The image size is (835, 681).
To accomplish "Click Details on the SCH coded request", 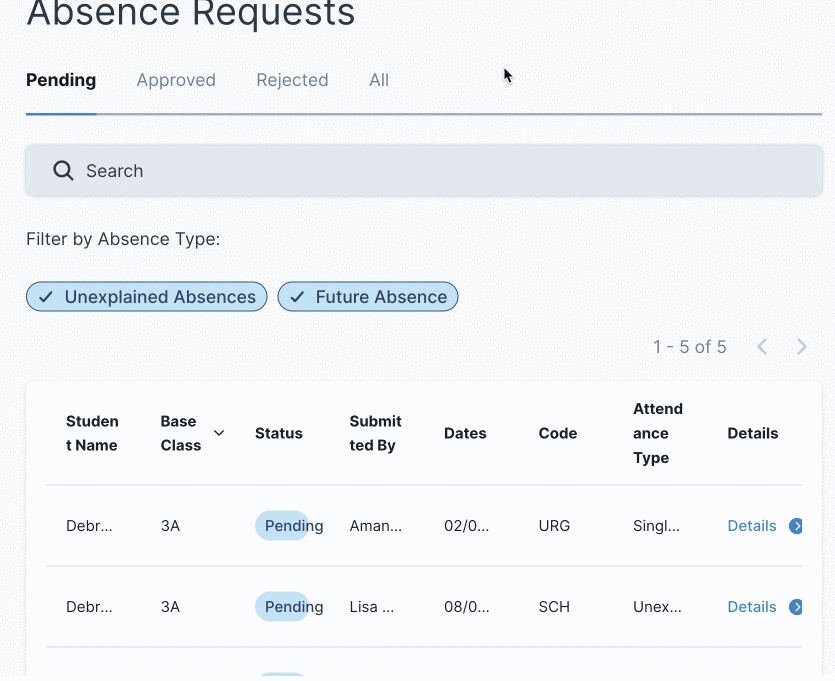I will (752, 606).
